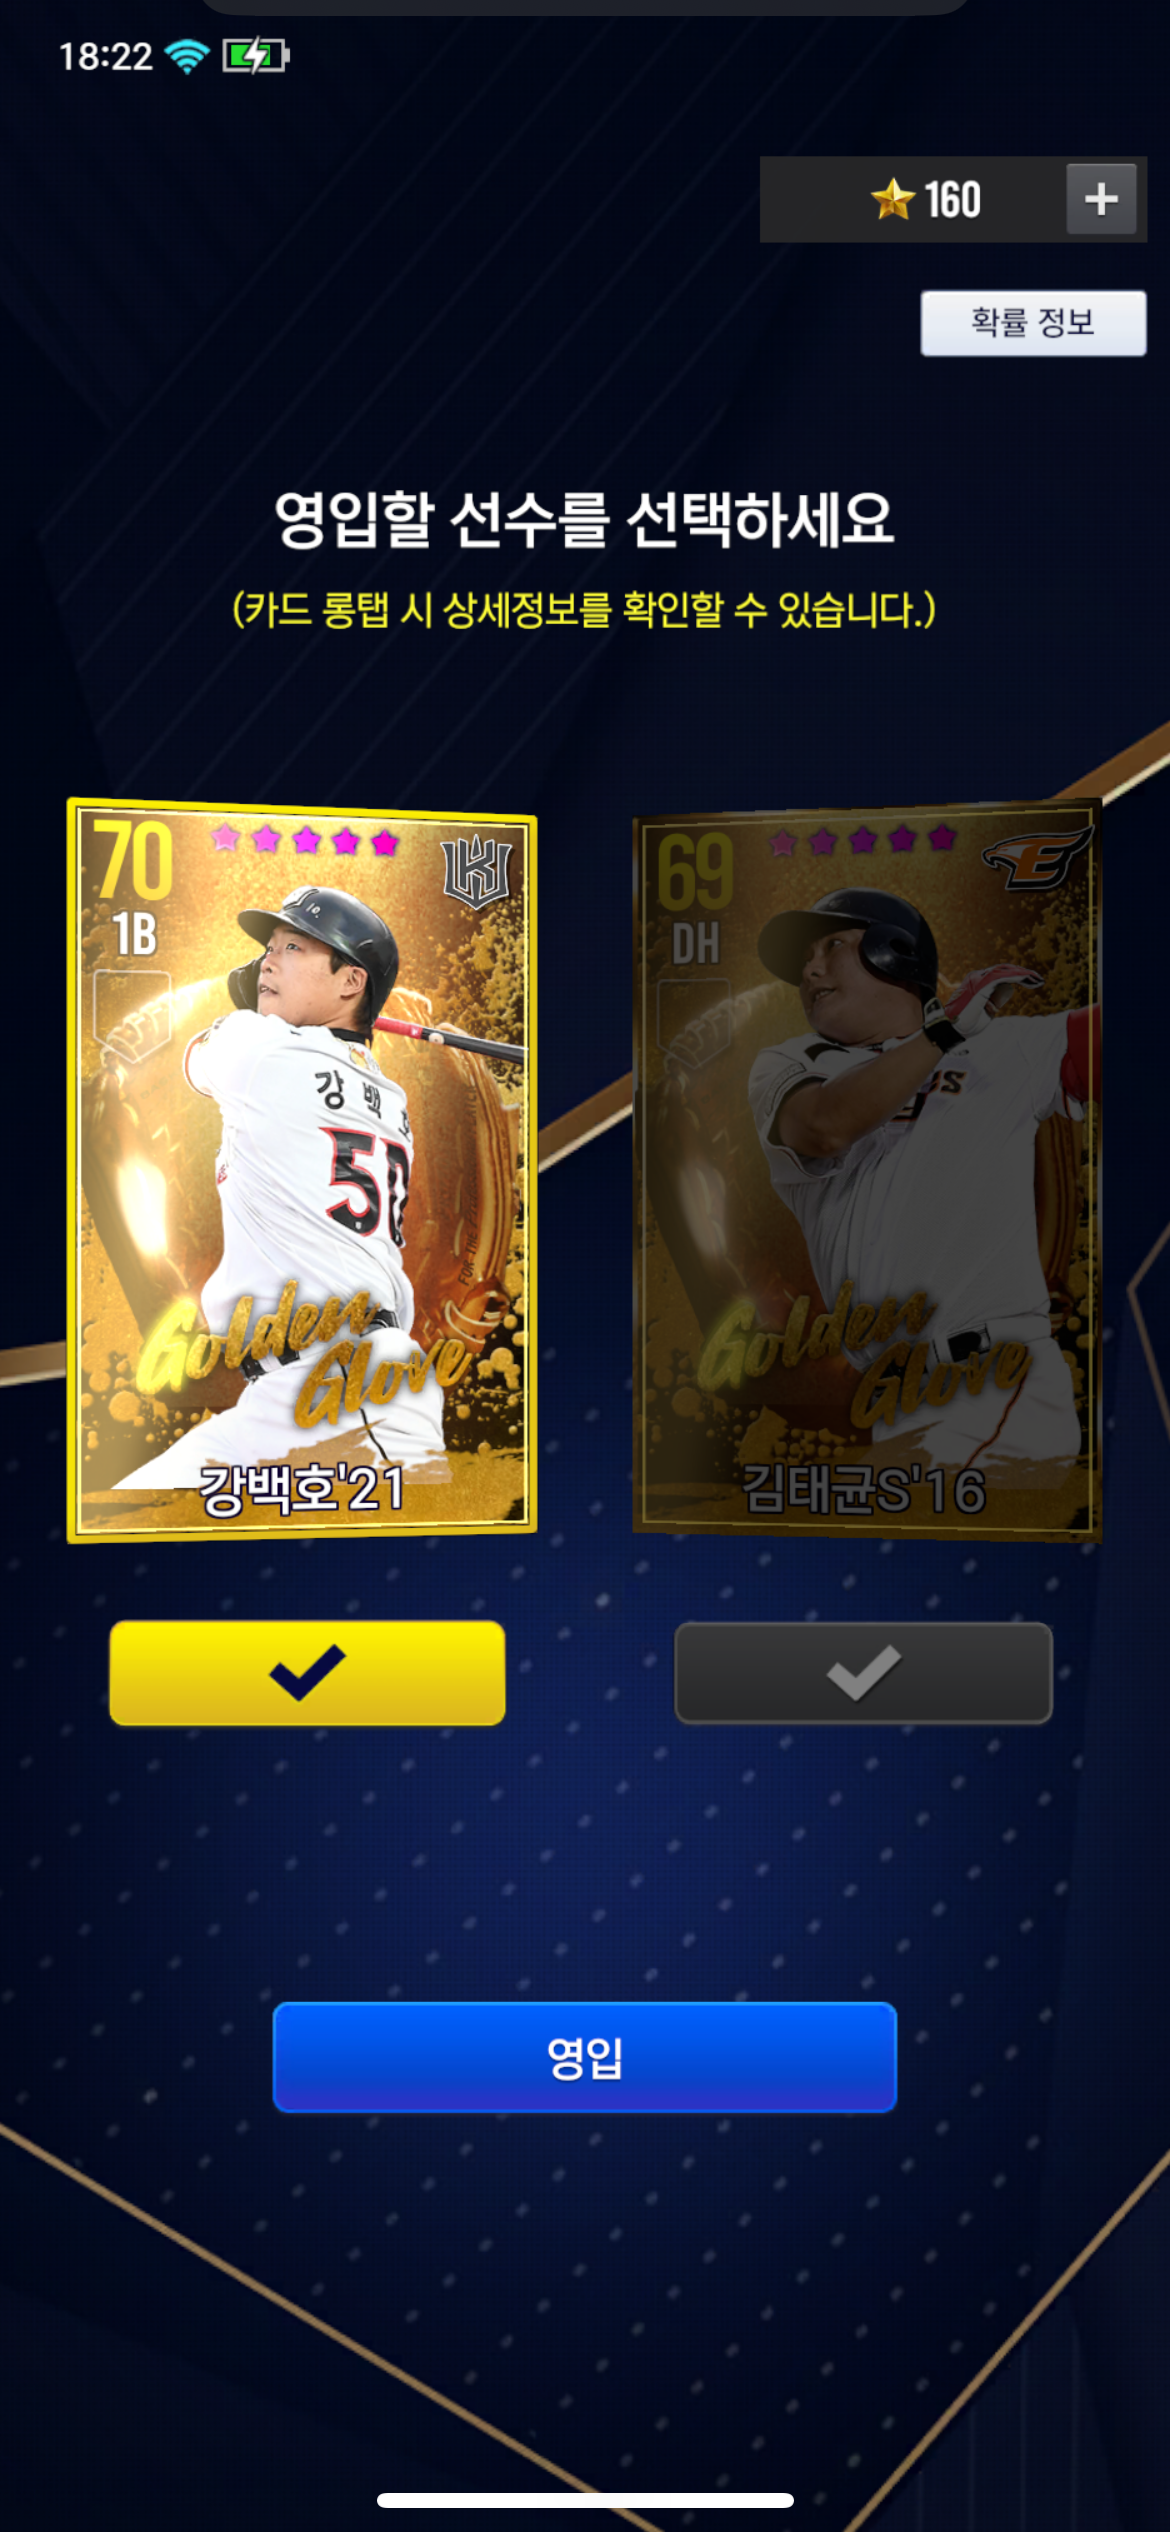Toggle the yellow checkmark for 강백호'21

pos(307,1672)
